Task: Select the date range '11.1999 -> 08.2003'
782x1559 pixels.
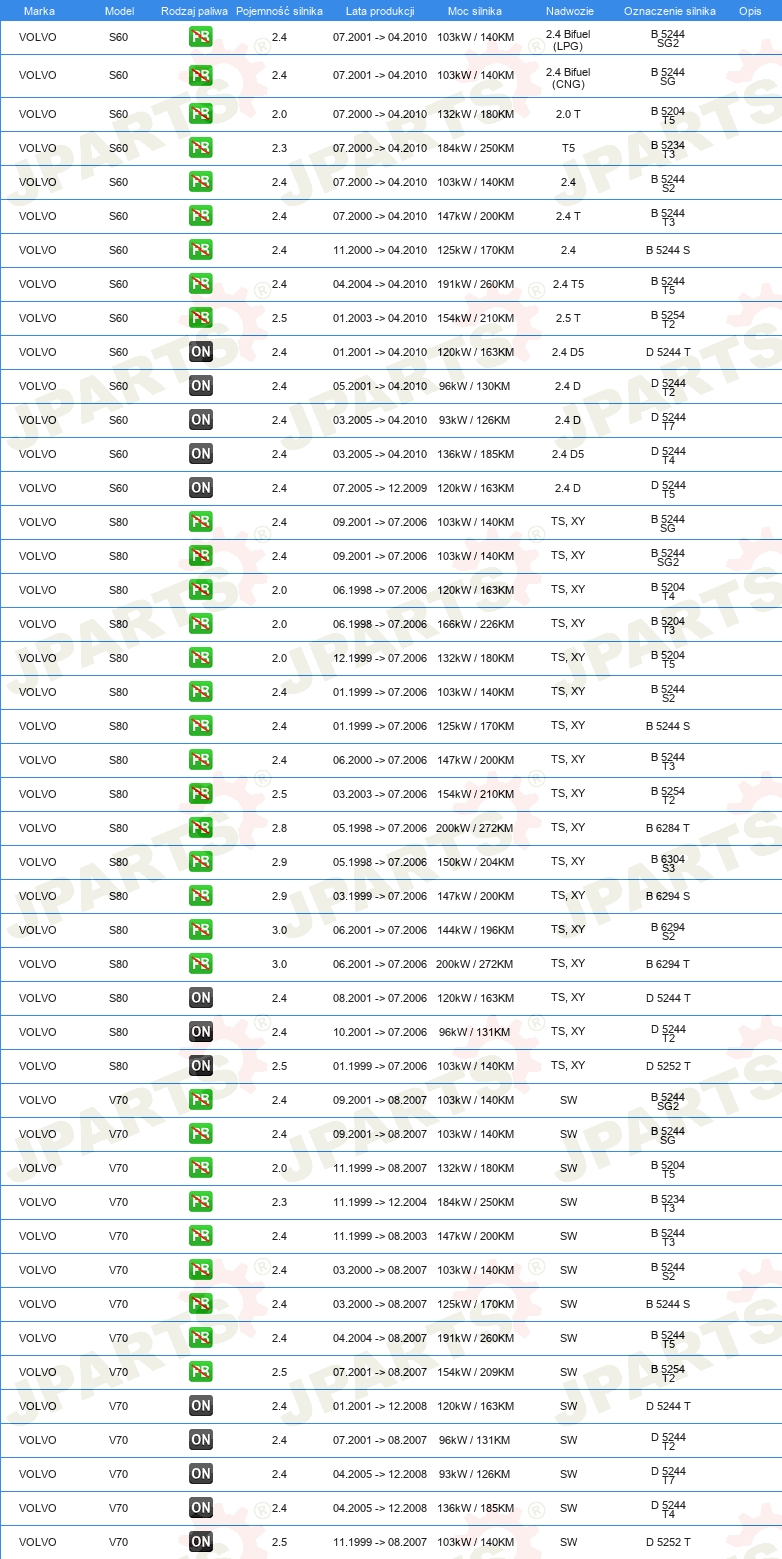Action: [x=380, y=1236]
